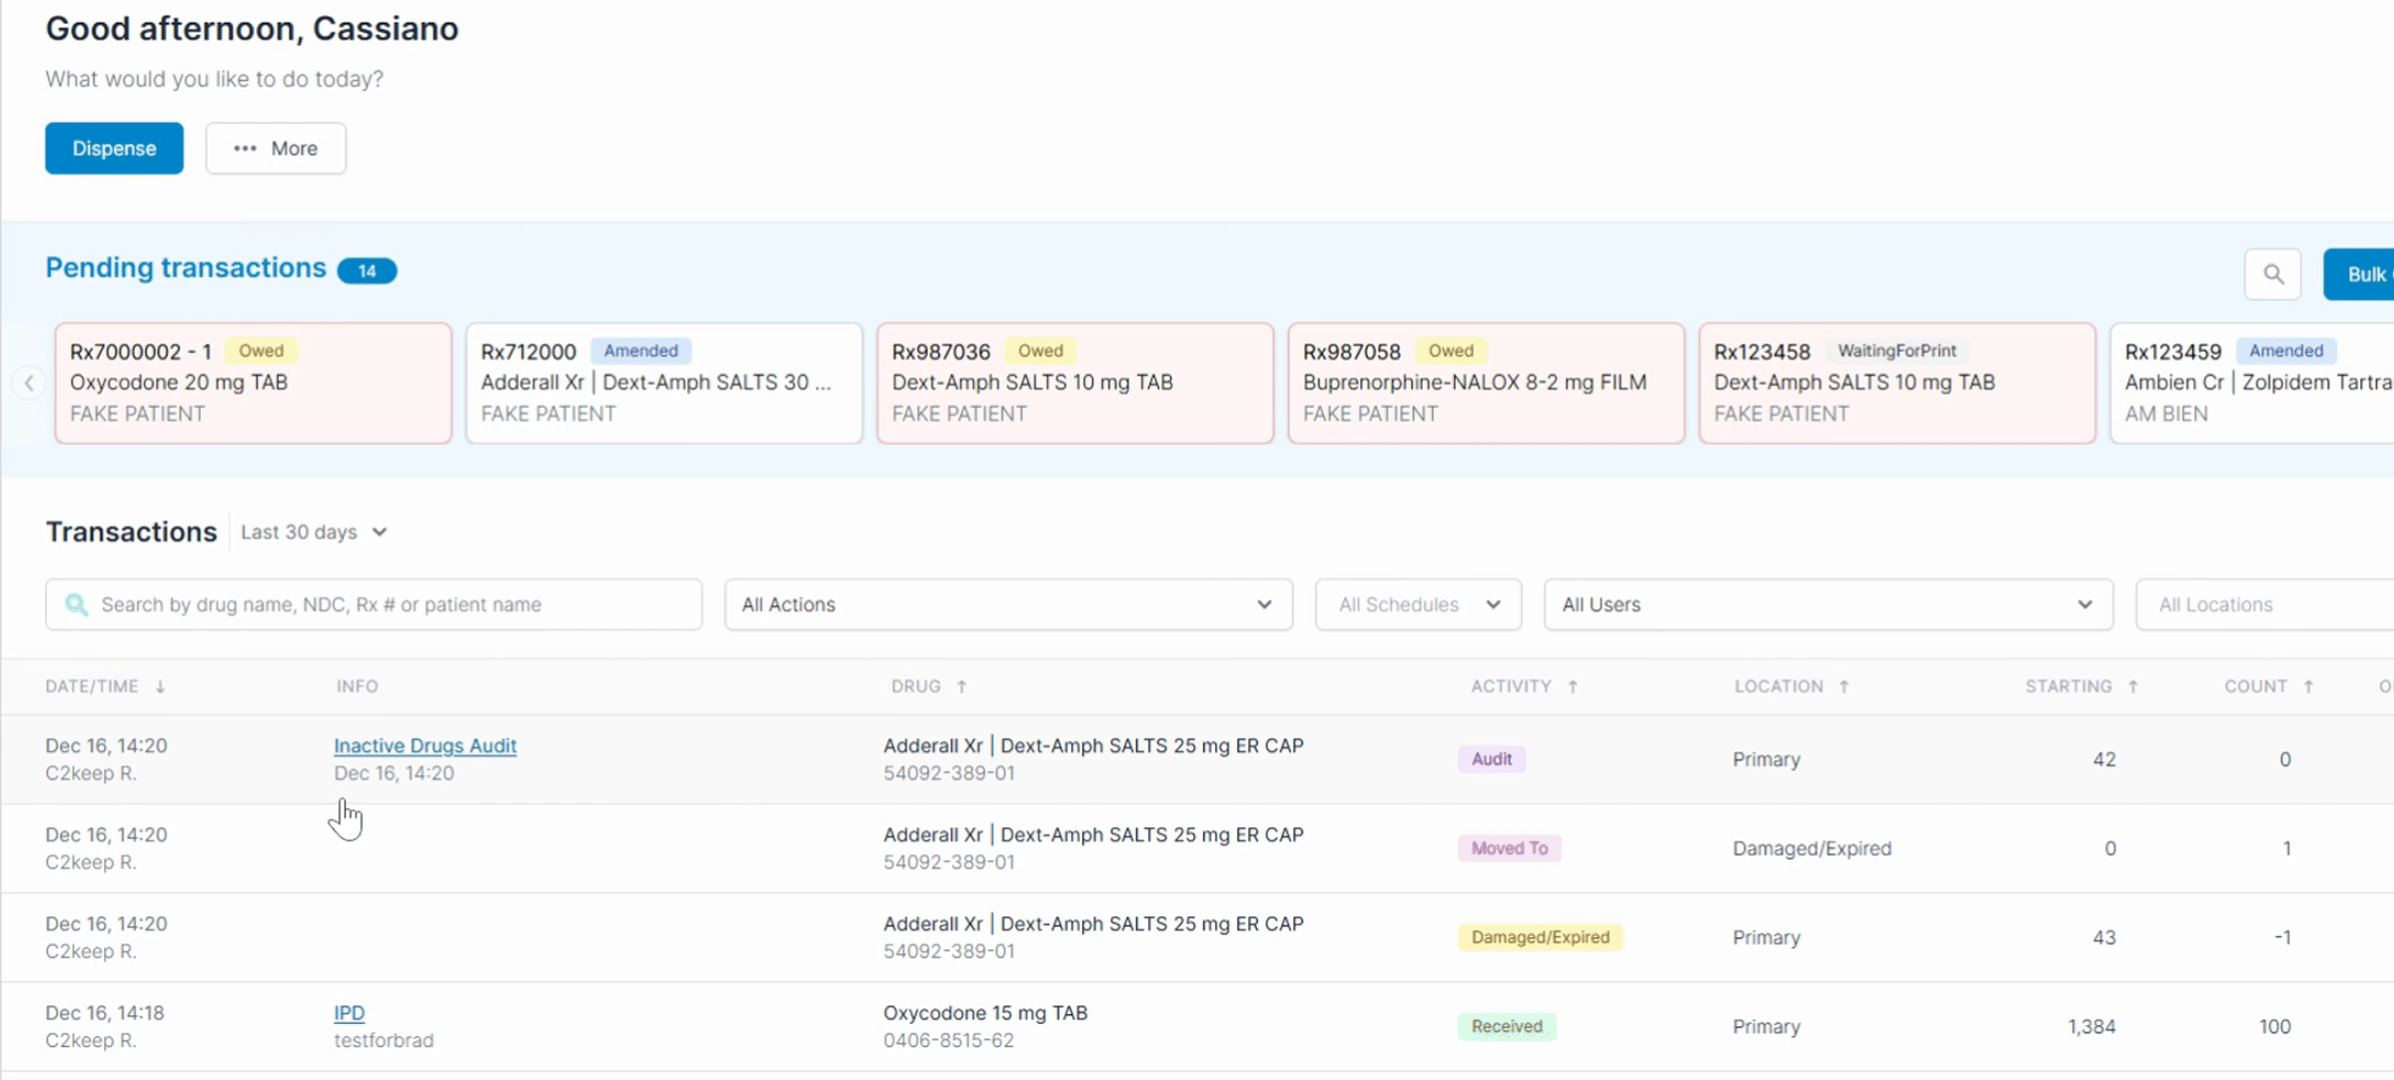Click the Dispense button
This screenshot has height=1080, width=2394.
114,148
